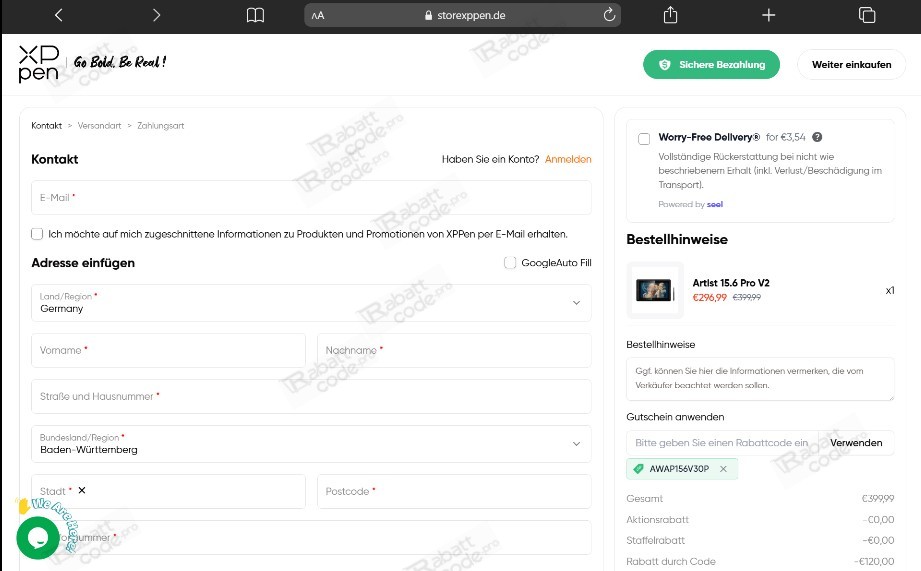The width and height of the screenshot is (921, 571).
Task: Go back with Safari's back arrow
Action: [58, 15]
